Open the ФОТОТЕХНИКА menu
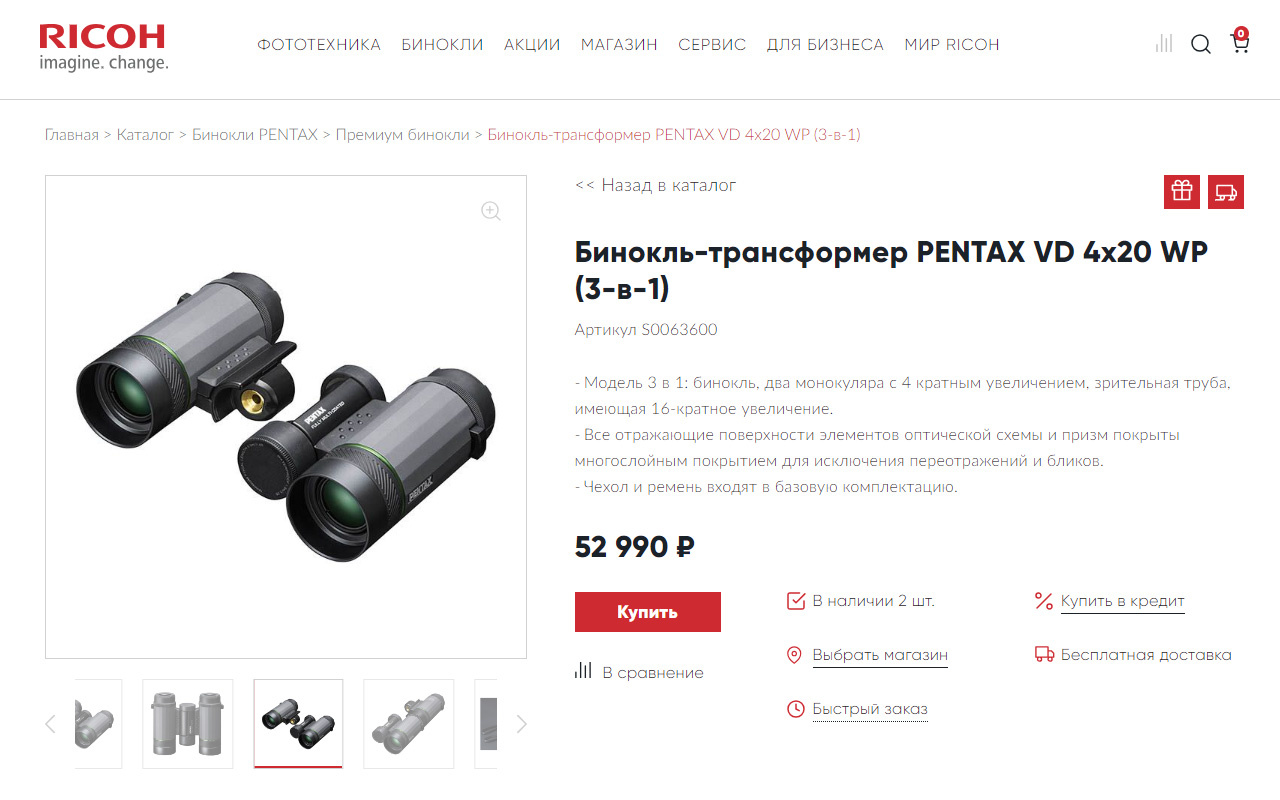This screenshot has width=1280, height=800. tap(319, 45)
